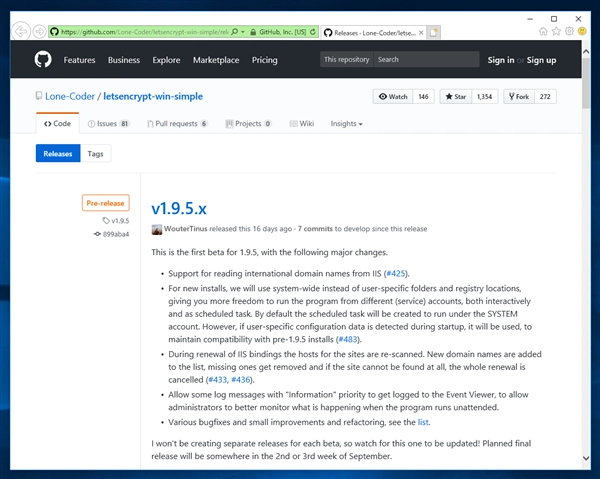Click the page scrollbar up arrow
Image resolution: width=600 pixels, height=479 pixels.
(x=586, y=51)
